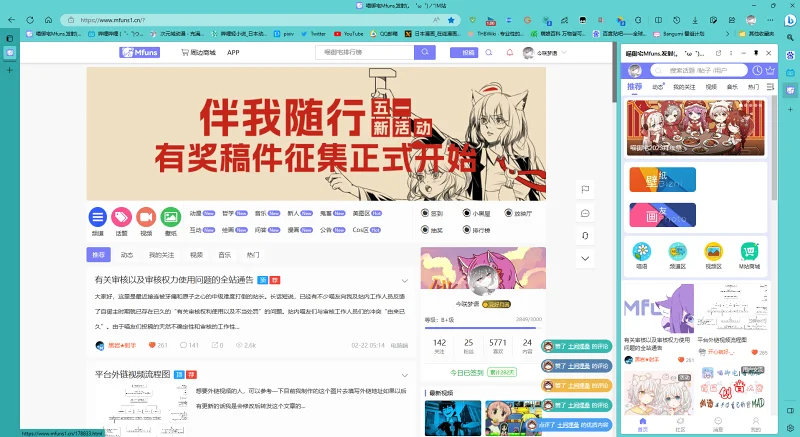Click the blue chat 放置区 icon in side panel

(x=678, y=251)
